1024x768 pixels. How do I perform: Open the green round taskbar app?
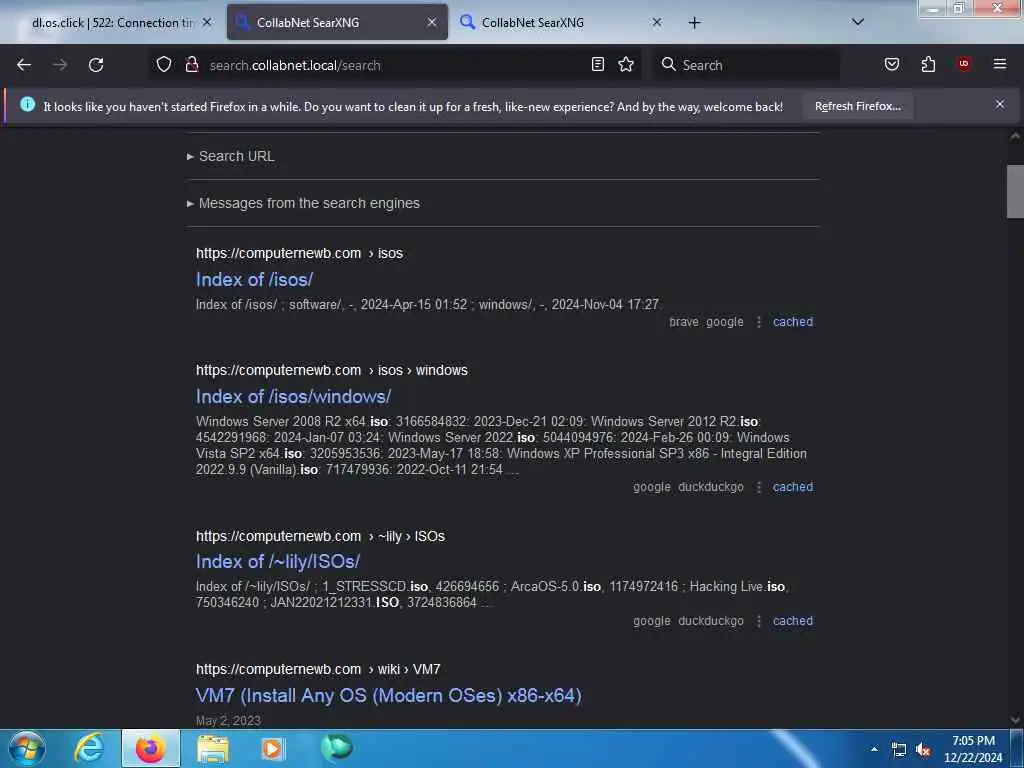pos(336,747)
